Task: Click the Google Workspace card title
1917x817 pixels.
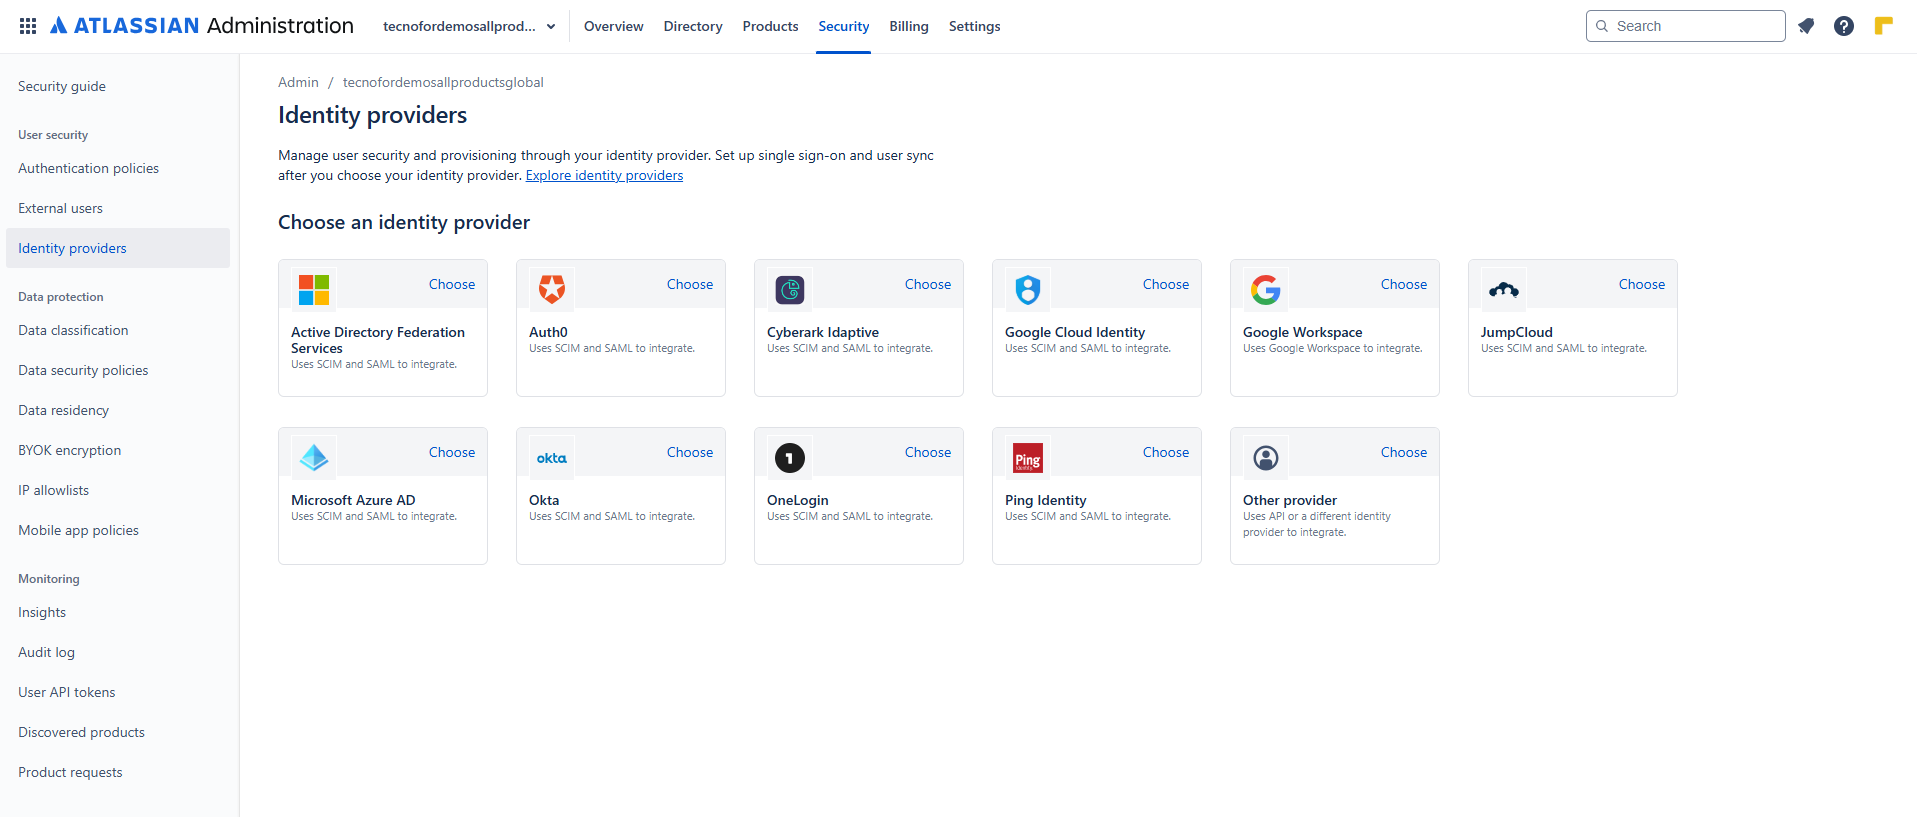Action: (x=1302, y=332)
